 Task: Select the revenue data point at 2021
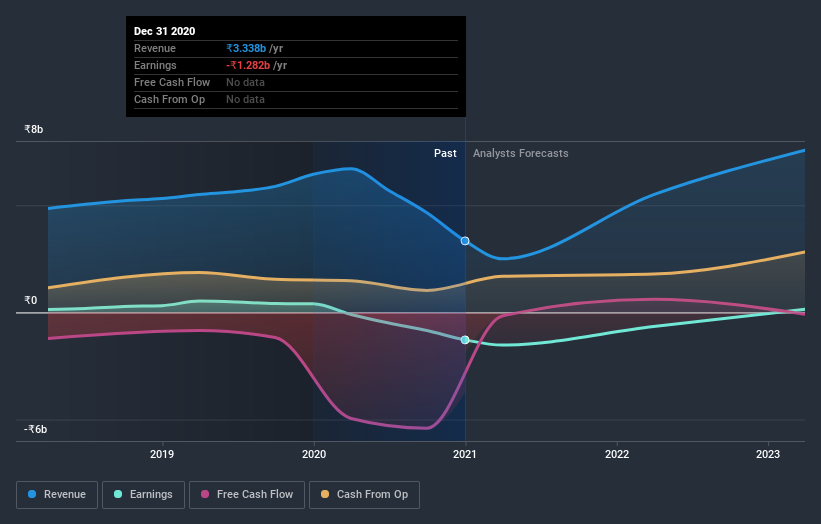(x=465, y=241)
